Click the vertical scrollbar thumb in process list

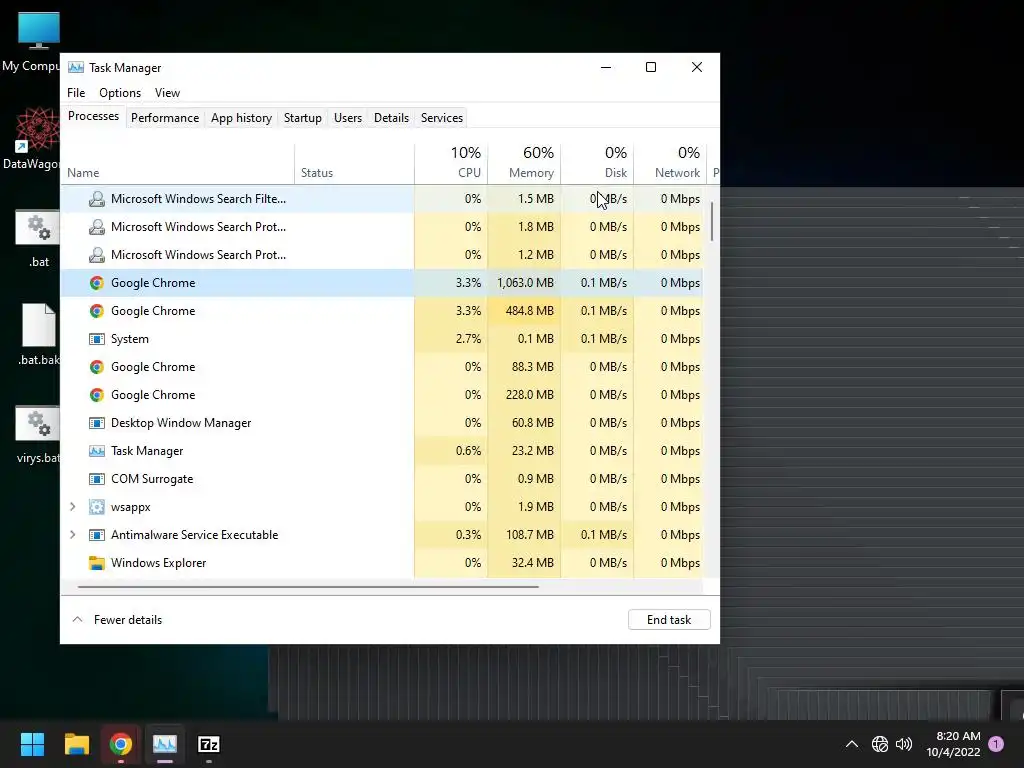pos(711,221)
